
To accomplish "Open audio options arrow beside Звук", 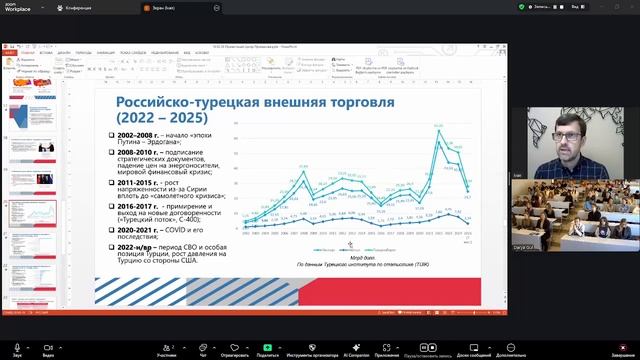I will [28, 348].
